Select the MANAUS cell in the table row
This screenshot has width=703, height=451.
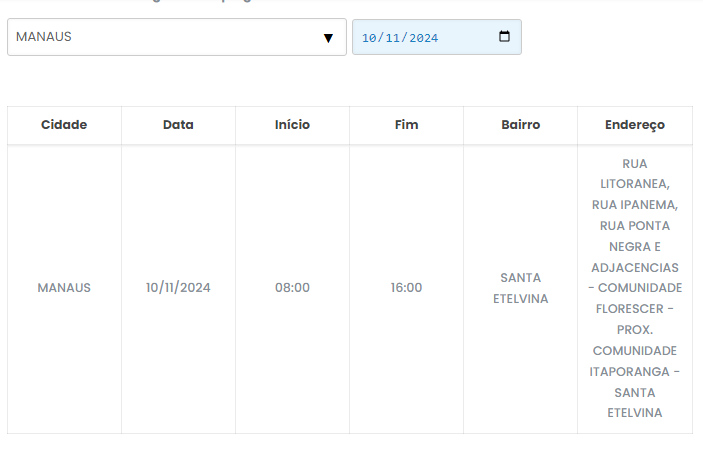point(64,288)
